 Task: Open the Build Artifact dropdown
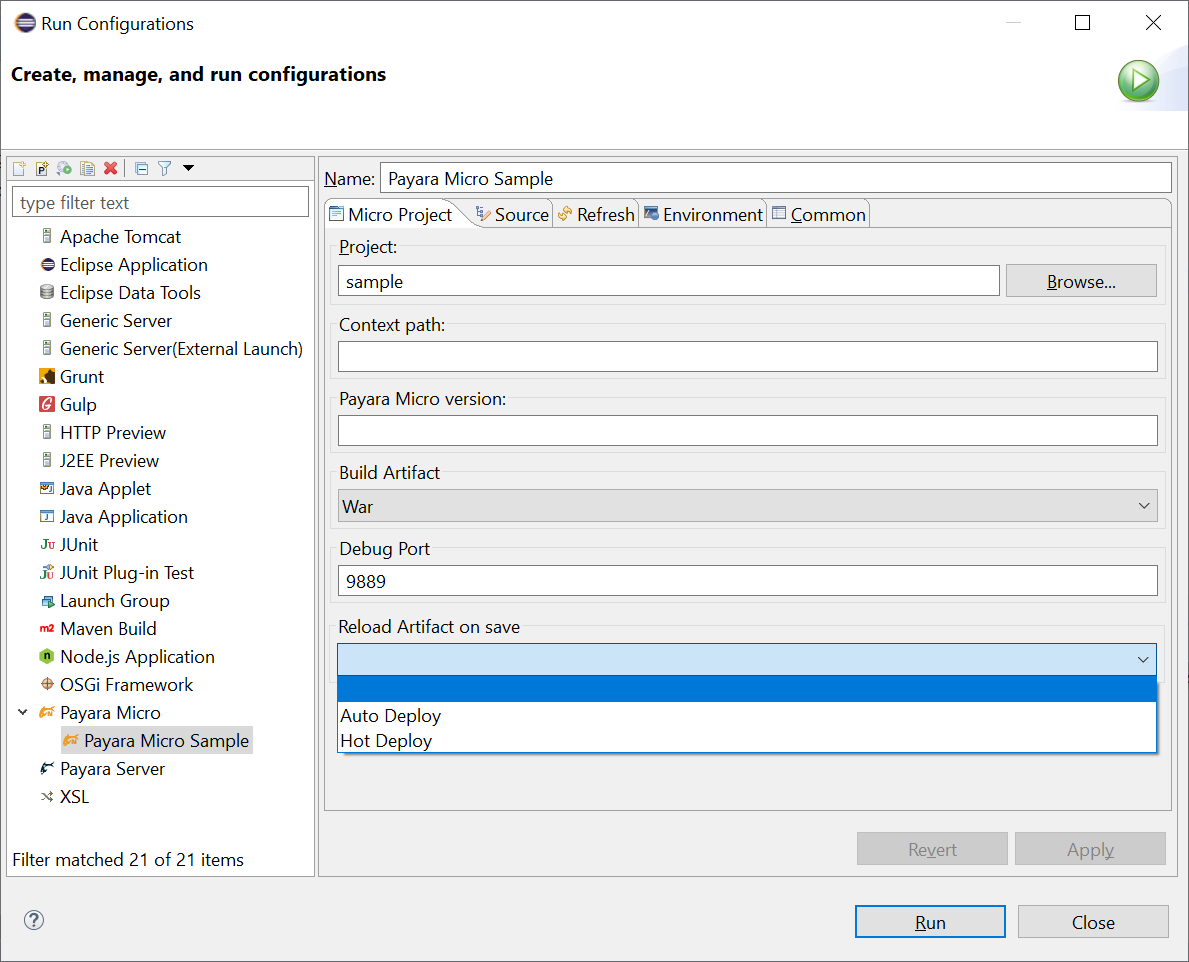pos(1144,506)
